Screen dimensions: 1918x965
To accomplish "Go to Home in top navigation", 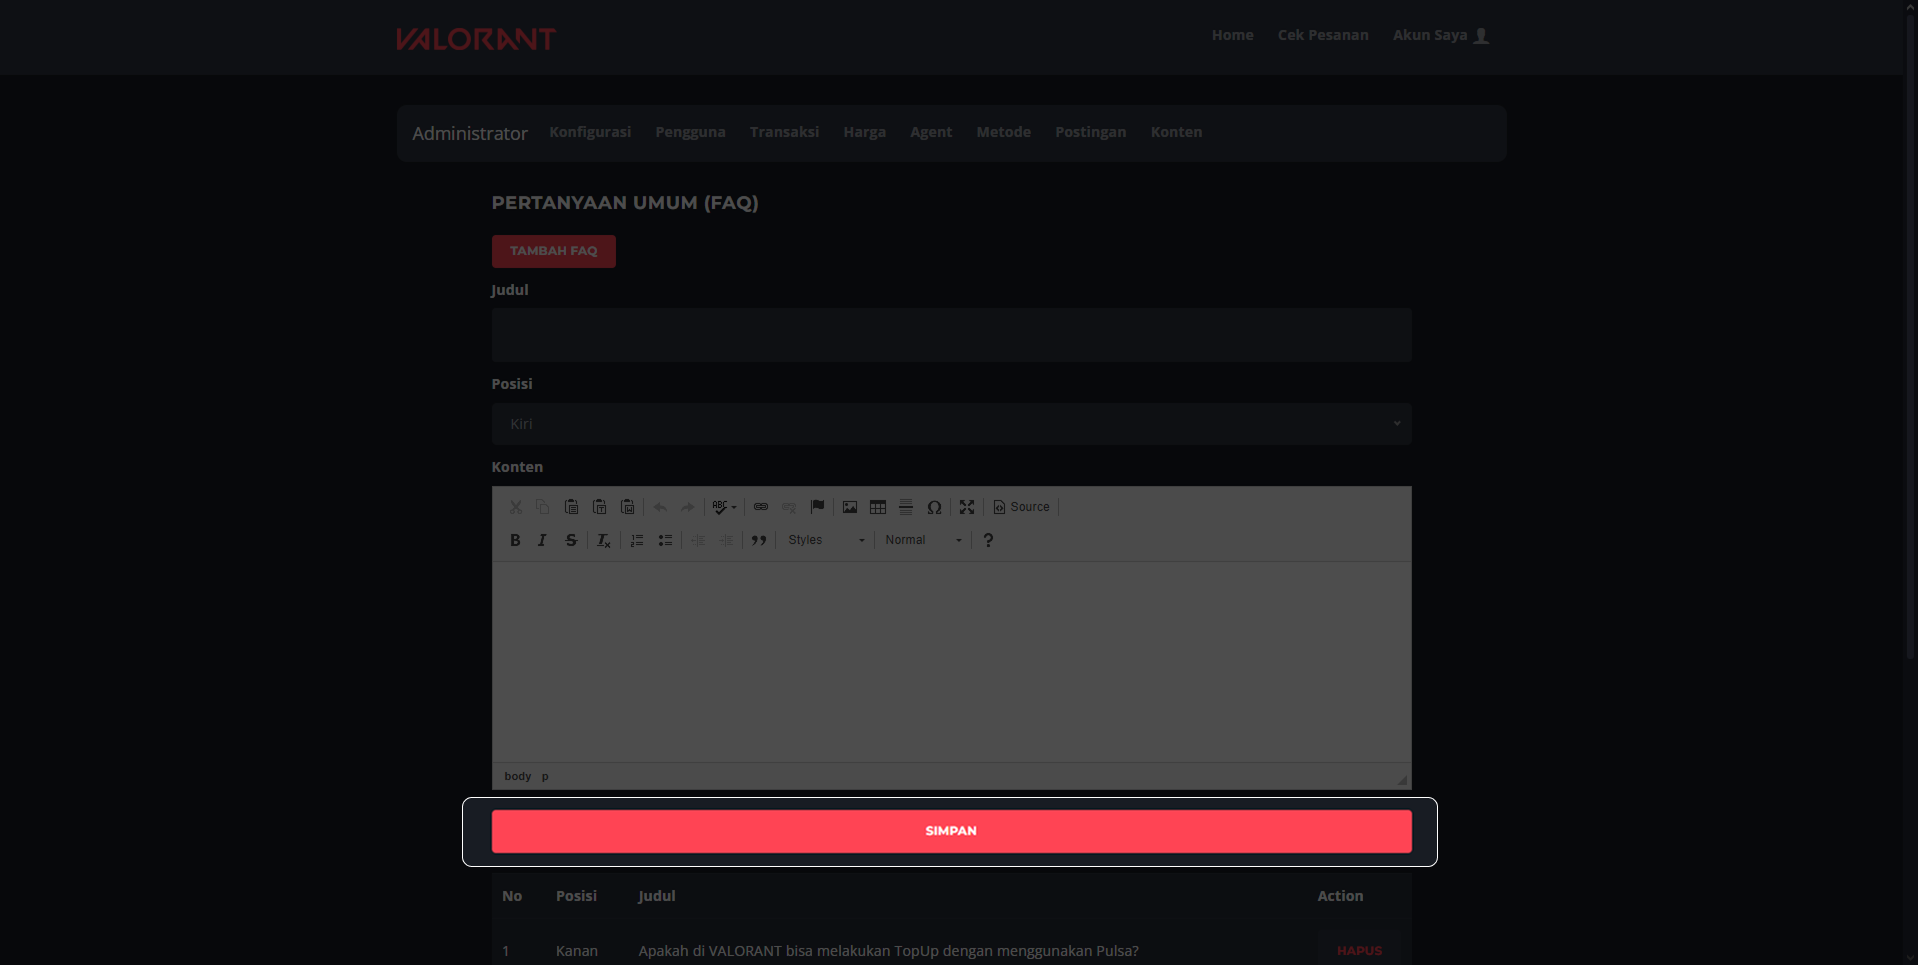I will (x=1232, y=35).
